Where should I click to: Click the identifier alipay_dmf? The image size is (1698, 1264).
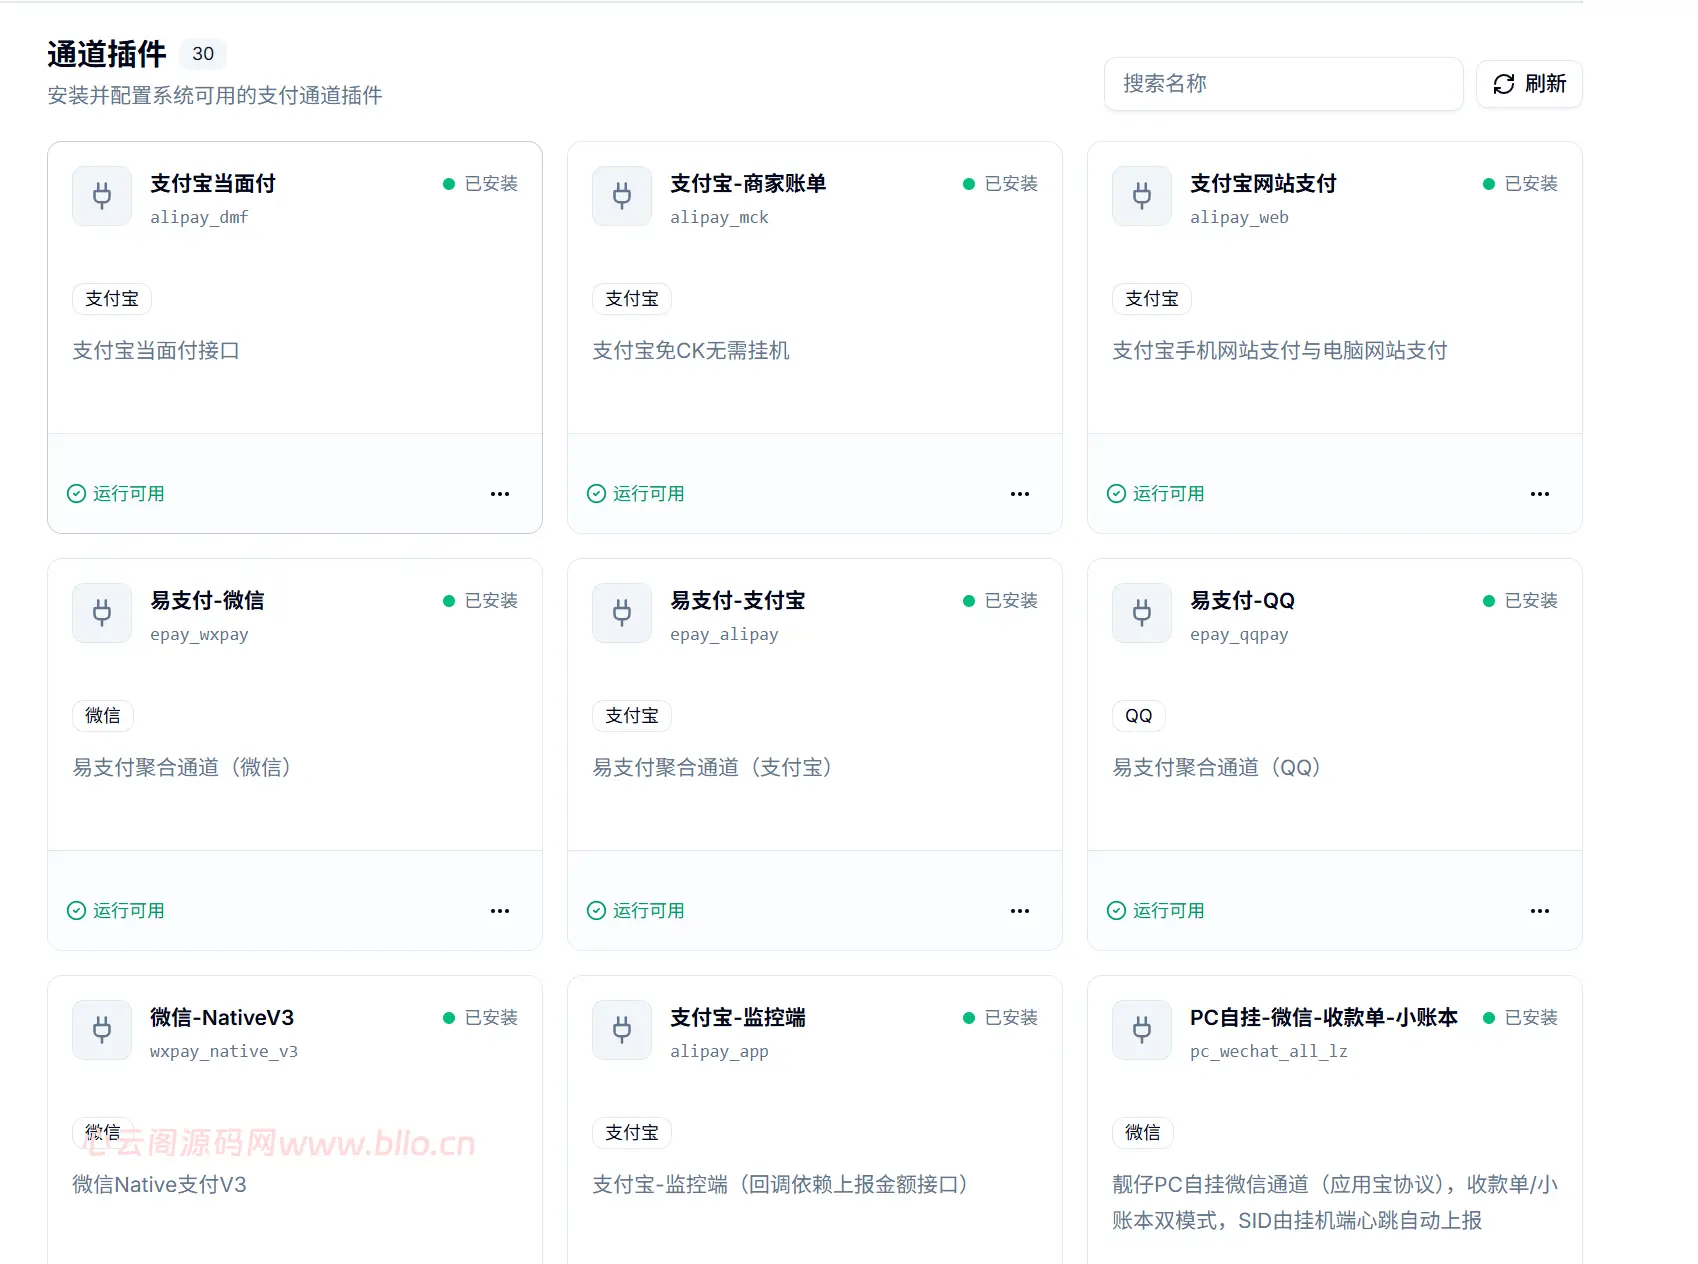coord(199,218)
